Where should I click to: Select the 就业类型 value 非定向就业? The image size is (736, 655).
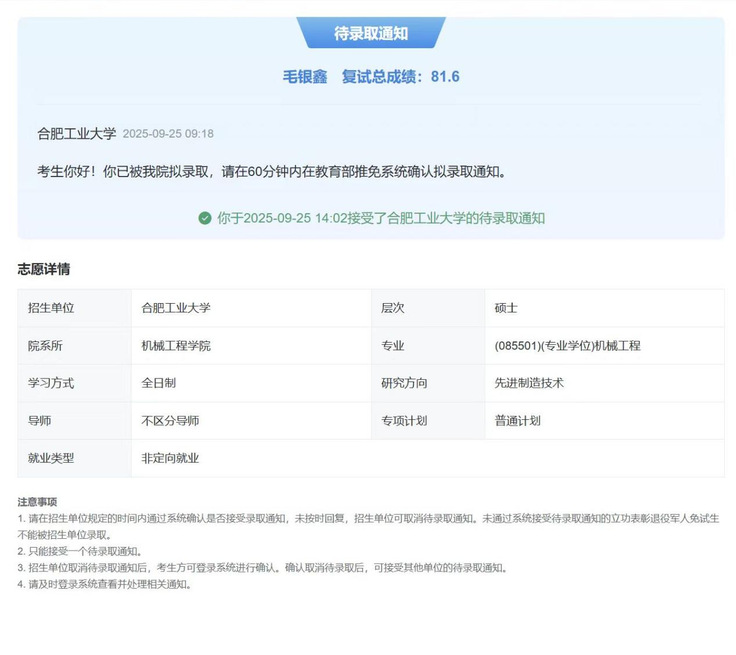point(170,458)
